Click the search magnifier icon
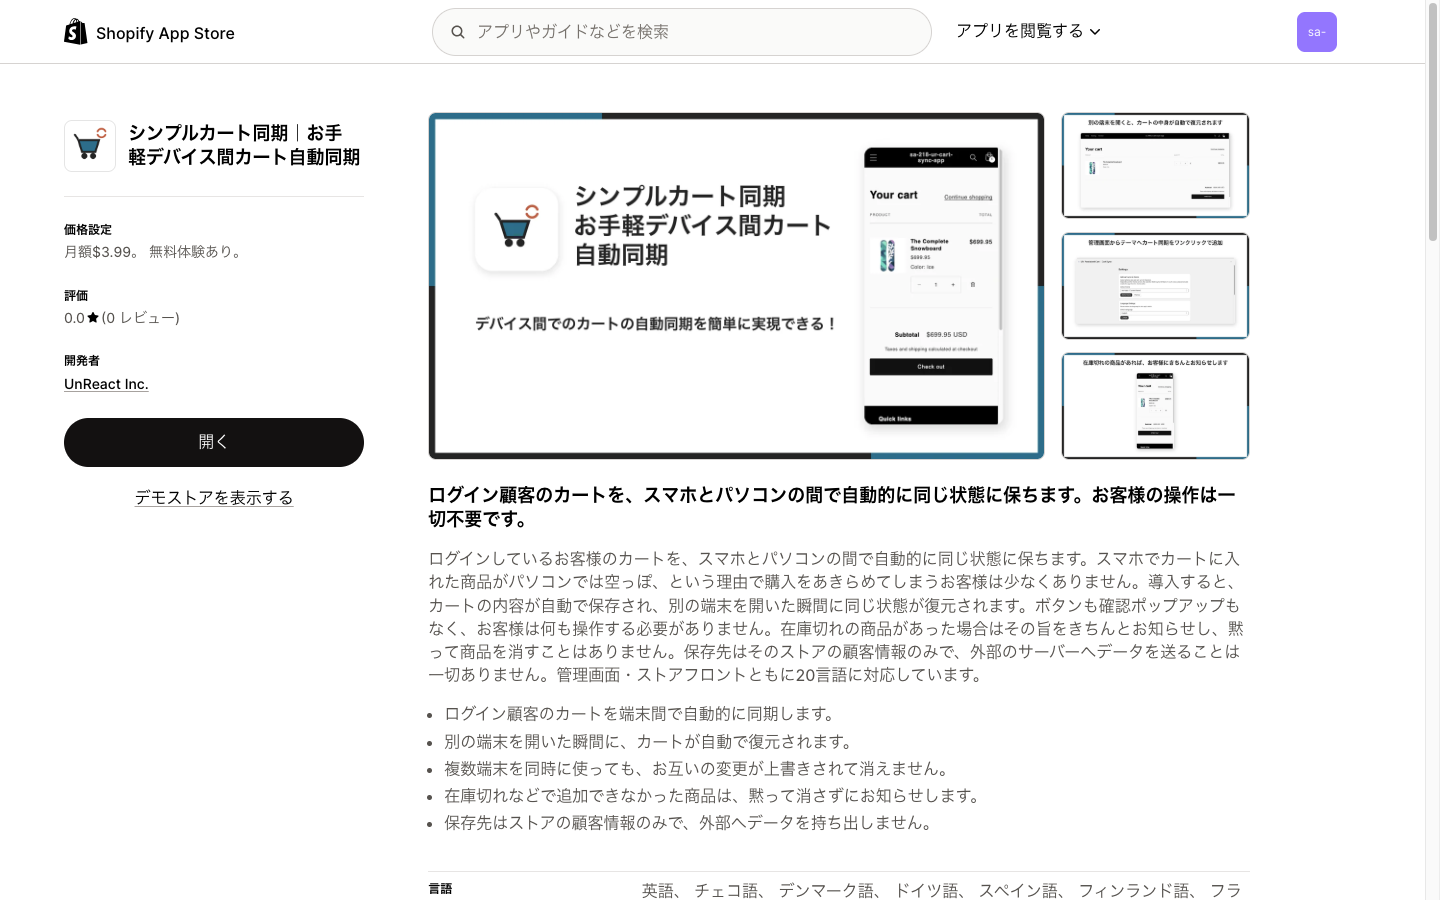 click(458, 32)
